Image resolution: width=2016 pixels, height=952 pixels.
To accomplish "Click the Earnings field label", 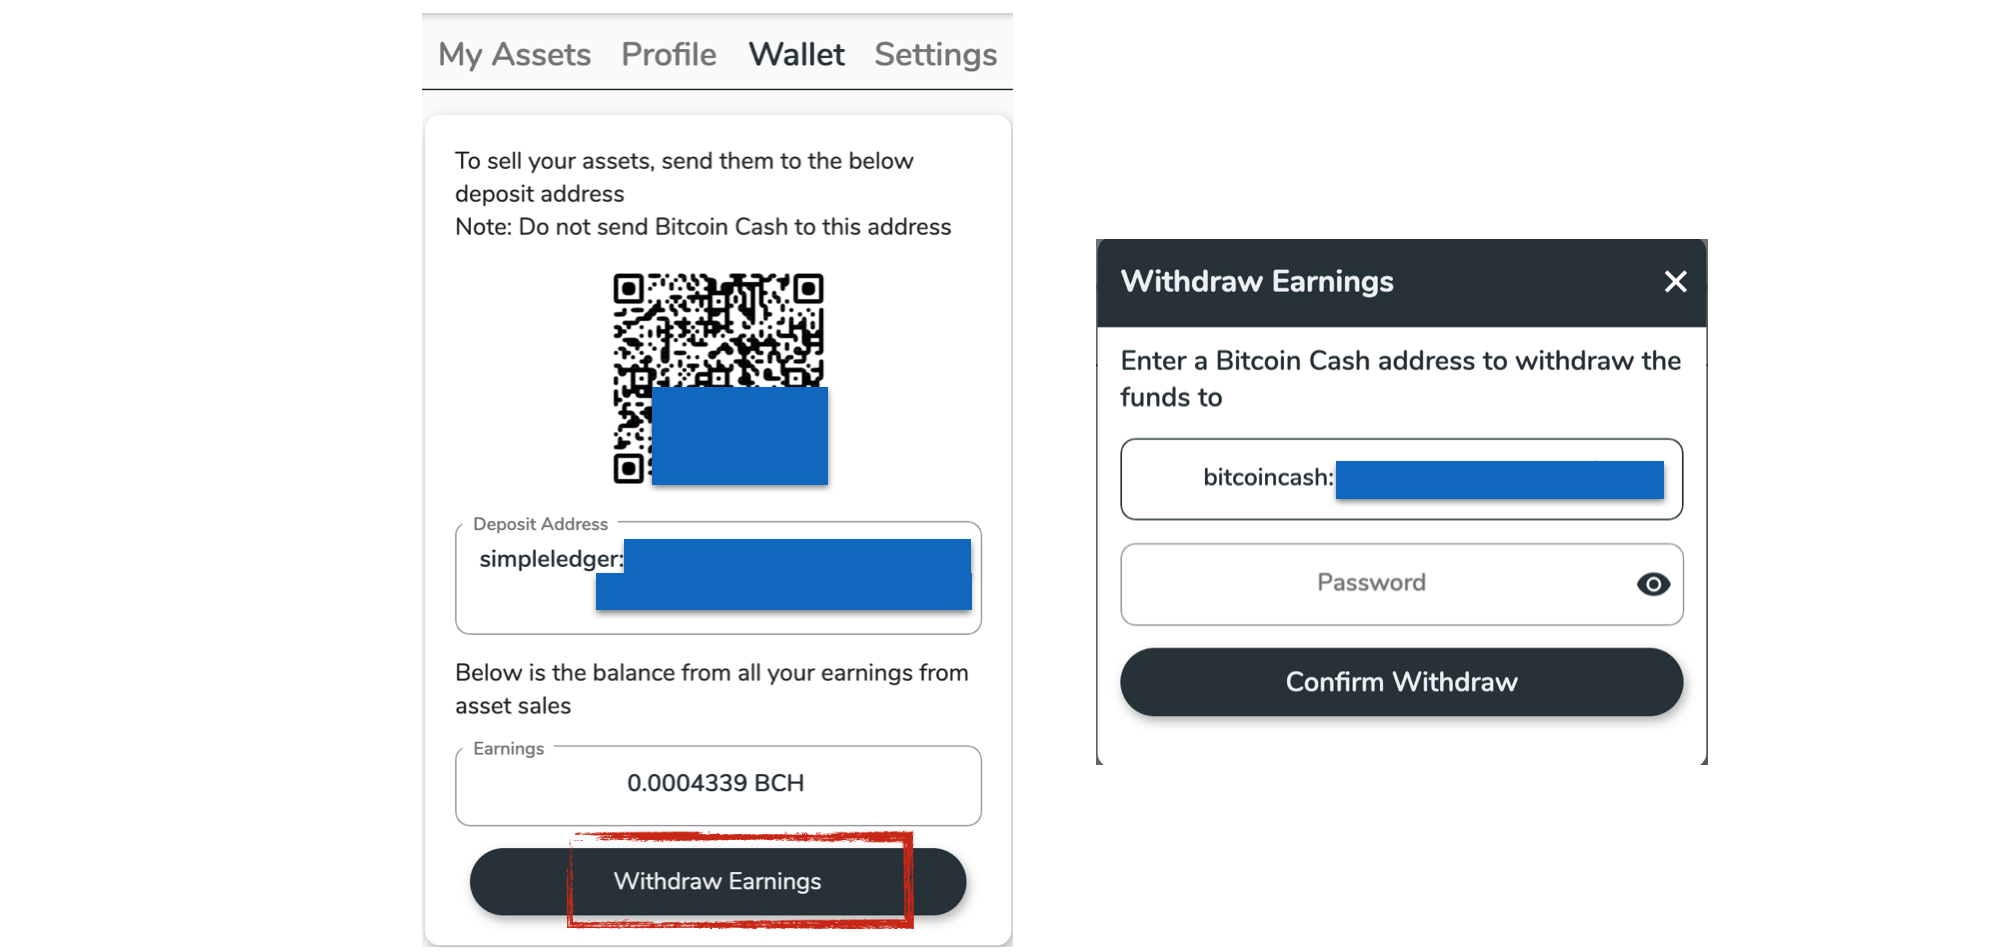I will [x=508, y=749].
